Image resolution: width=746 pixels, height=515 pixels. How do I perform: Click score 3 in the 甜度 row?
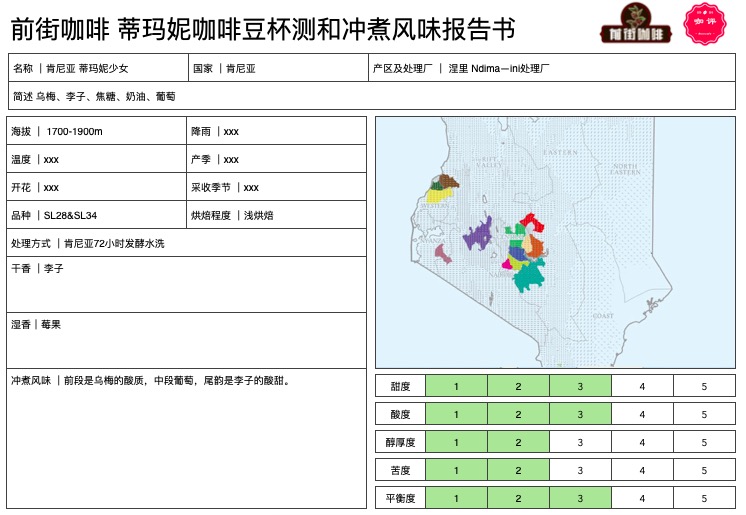580,386
